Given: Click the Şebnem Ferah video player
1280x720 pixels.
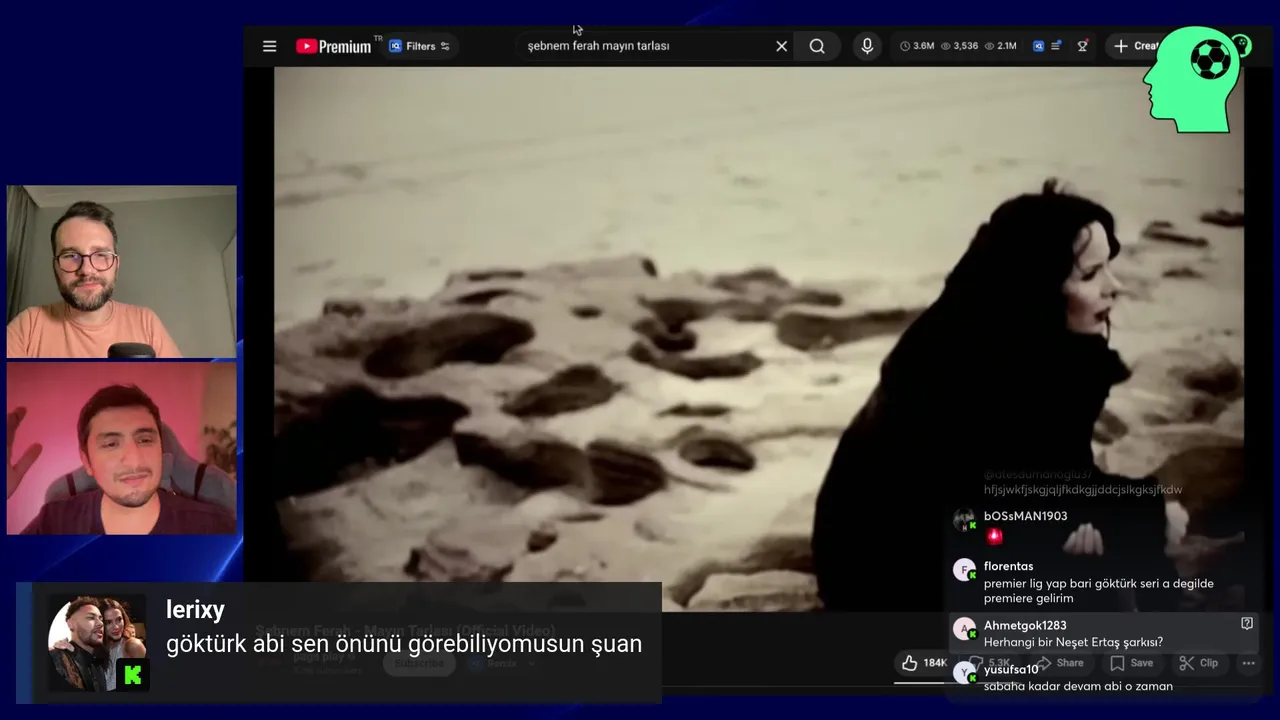Looking at the screenshot, I should point(758,339).
